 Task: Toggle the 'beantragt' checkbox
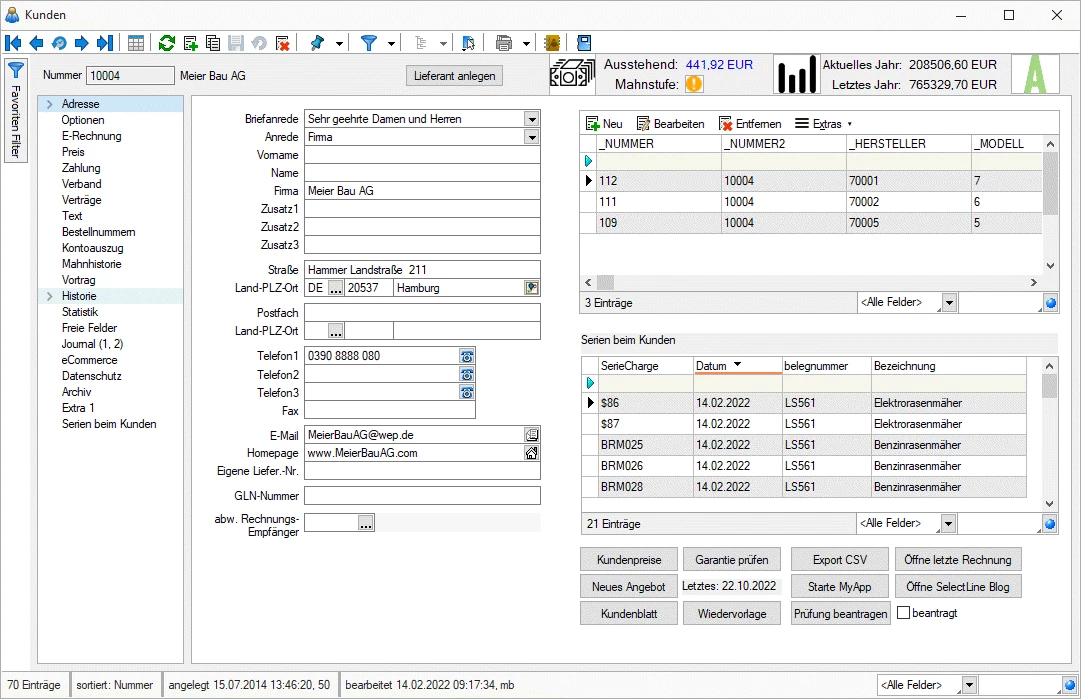[904, 613]
